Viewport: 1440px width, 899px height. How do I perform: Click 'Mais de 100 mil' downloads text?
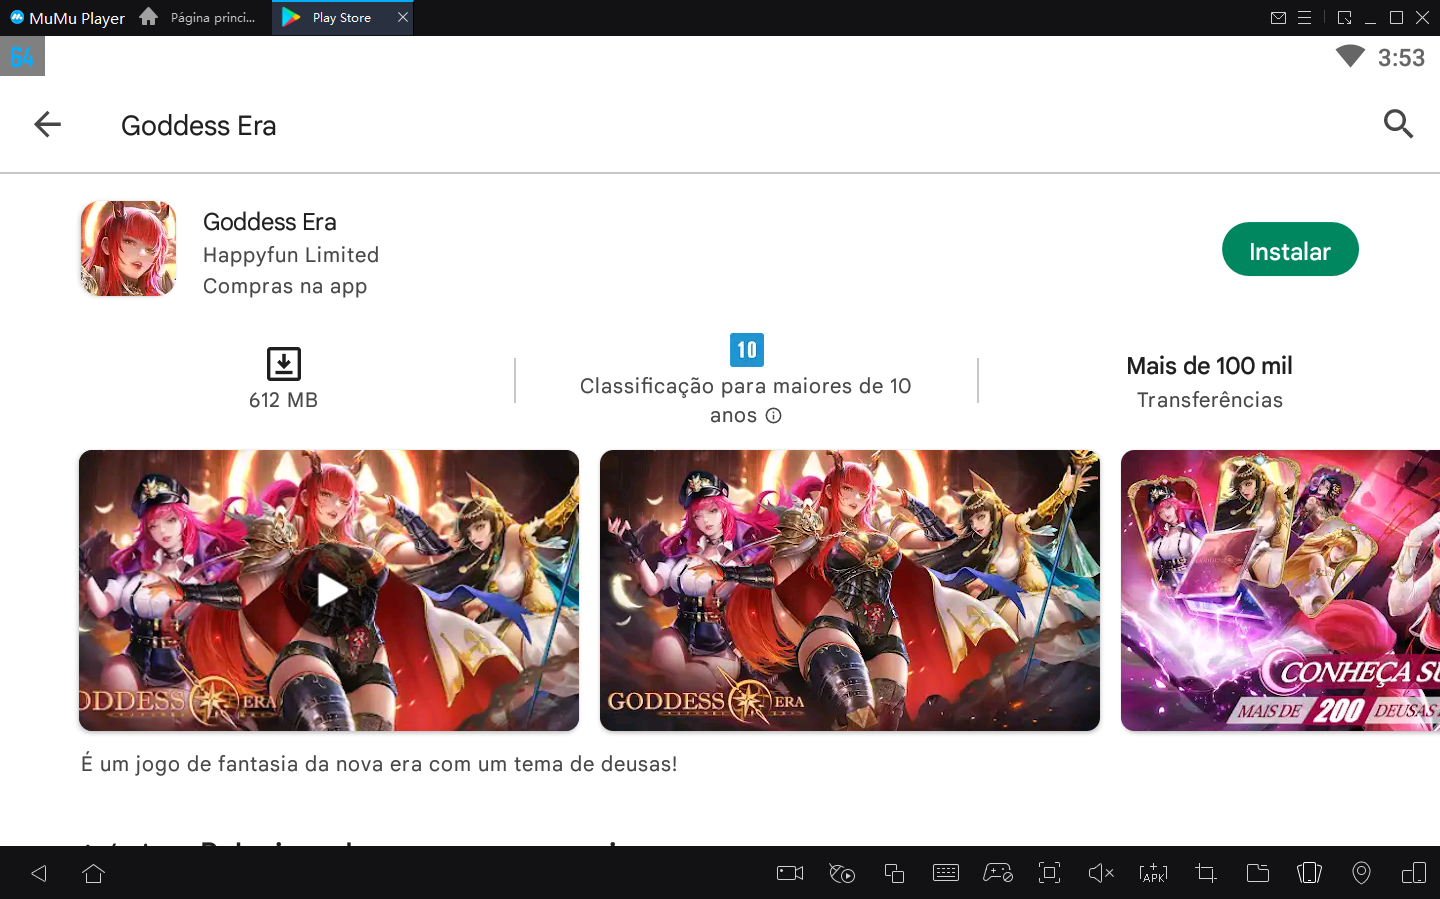point(1209,366)
